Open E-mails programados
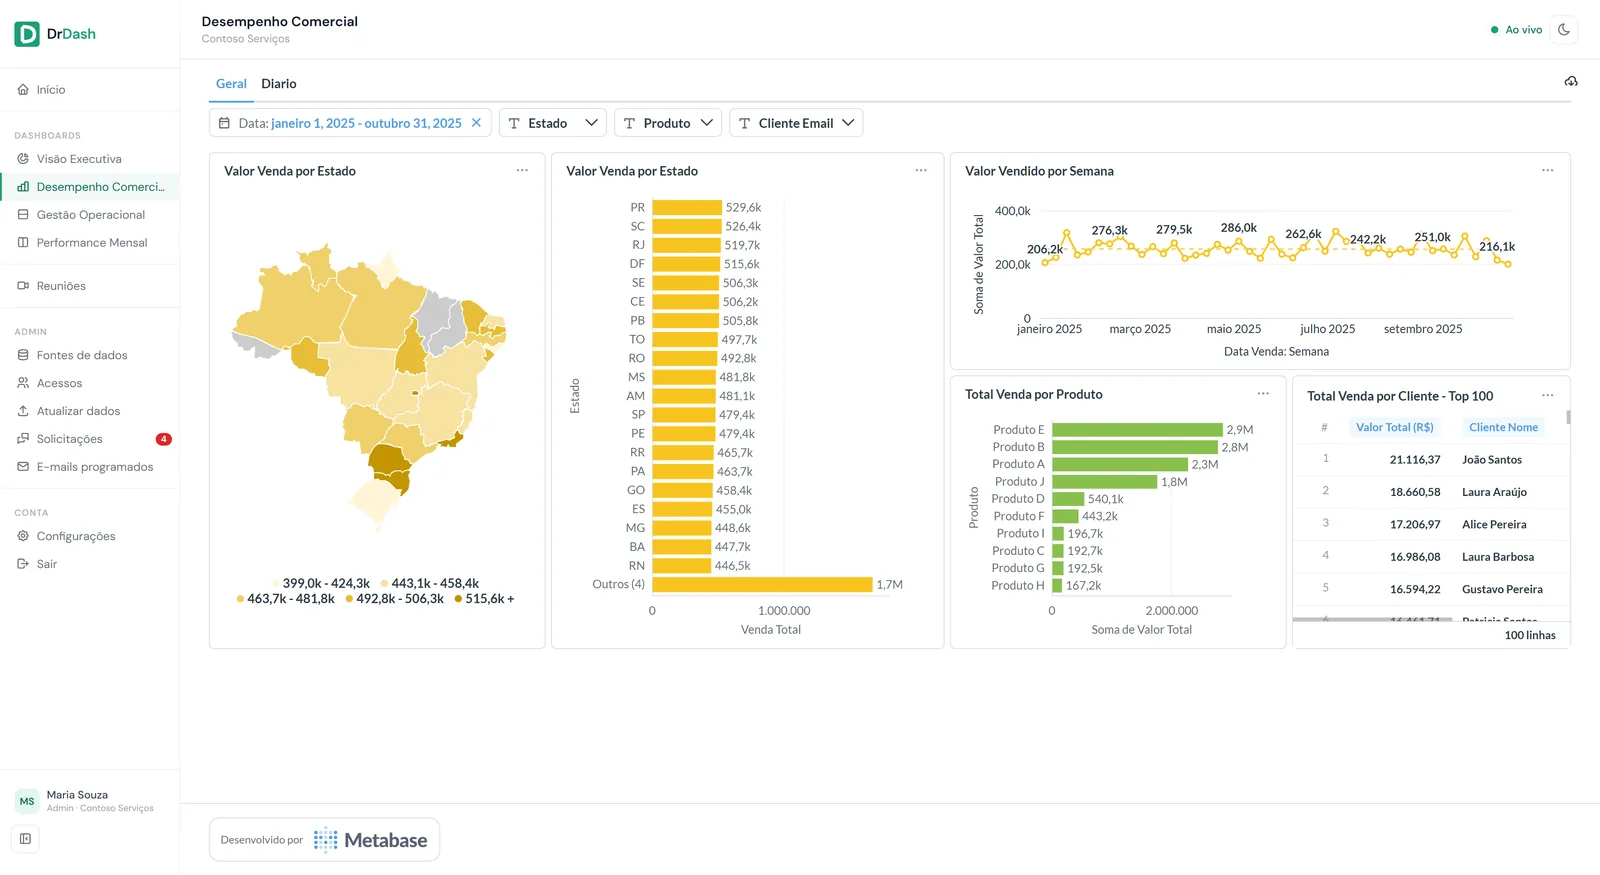The height and width of the screenshot is (875, 1600). 90,467
